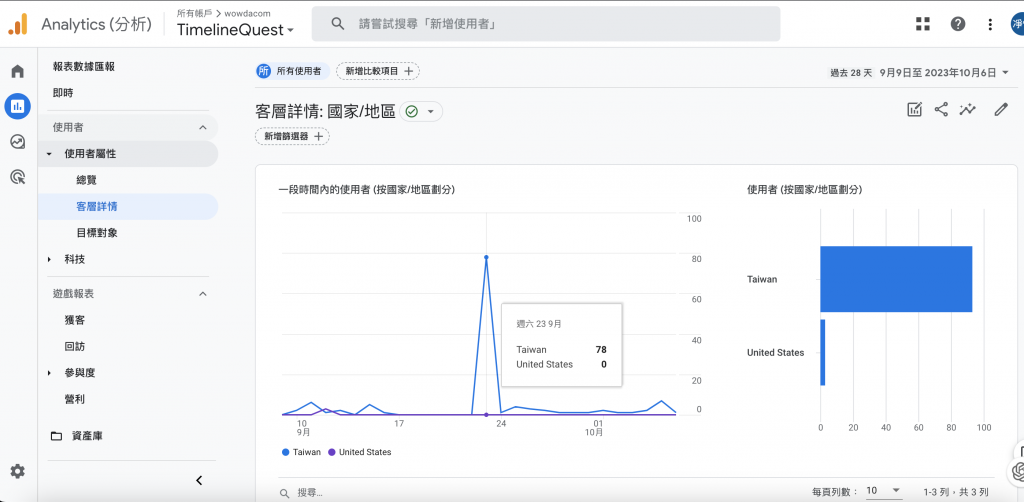This screenshot has width=1024, height=502.
Task: Collapse the 使用者 section chevron
Action: (x=202, y=127)
